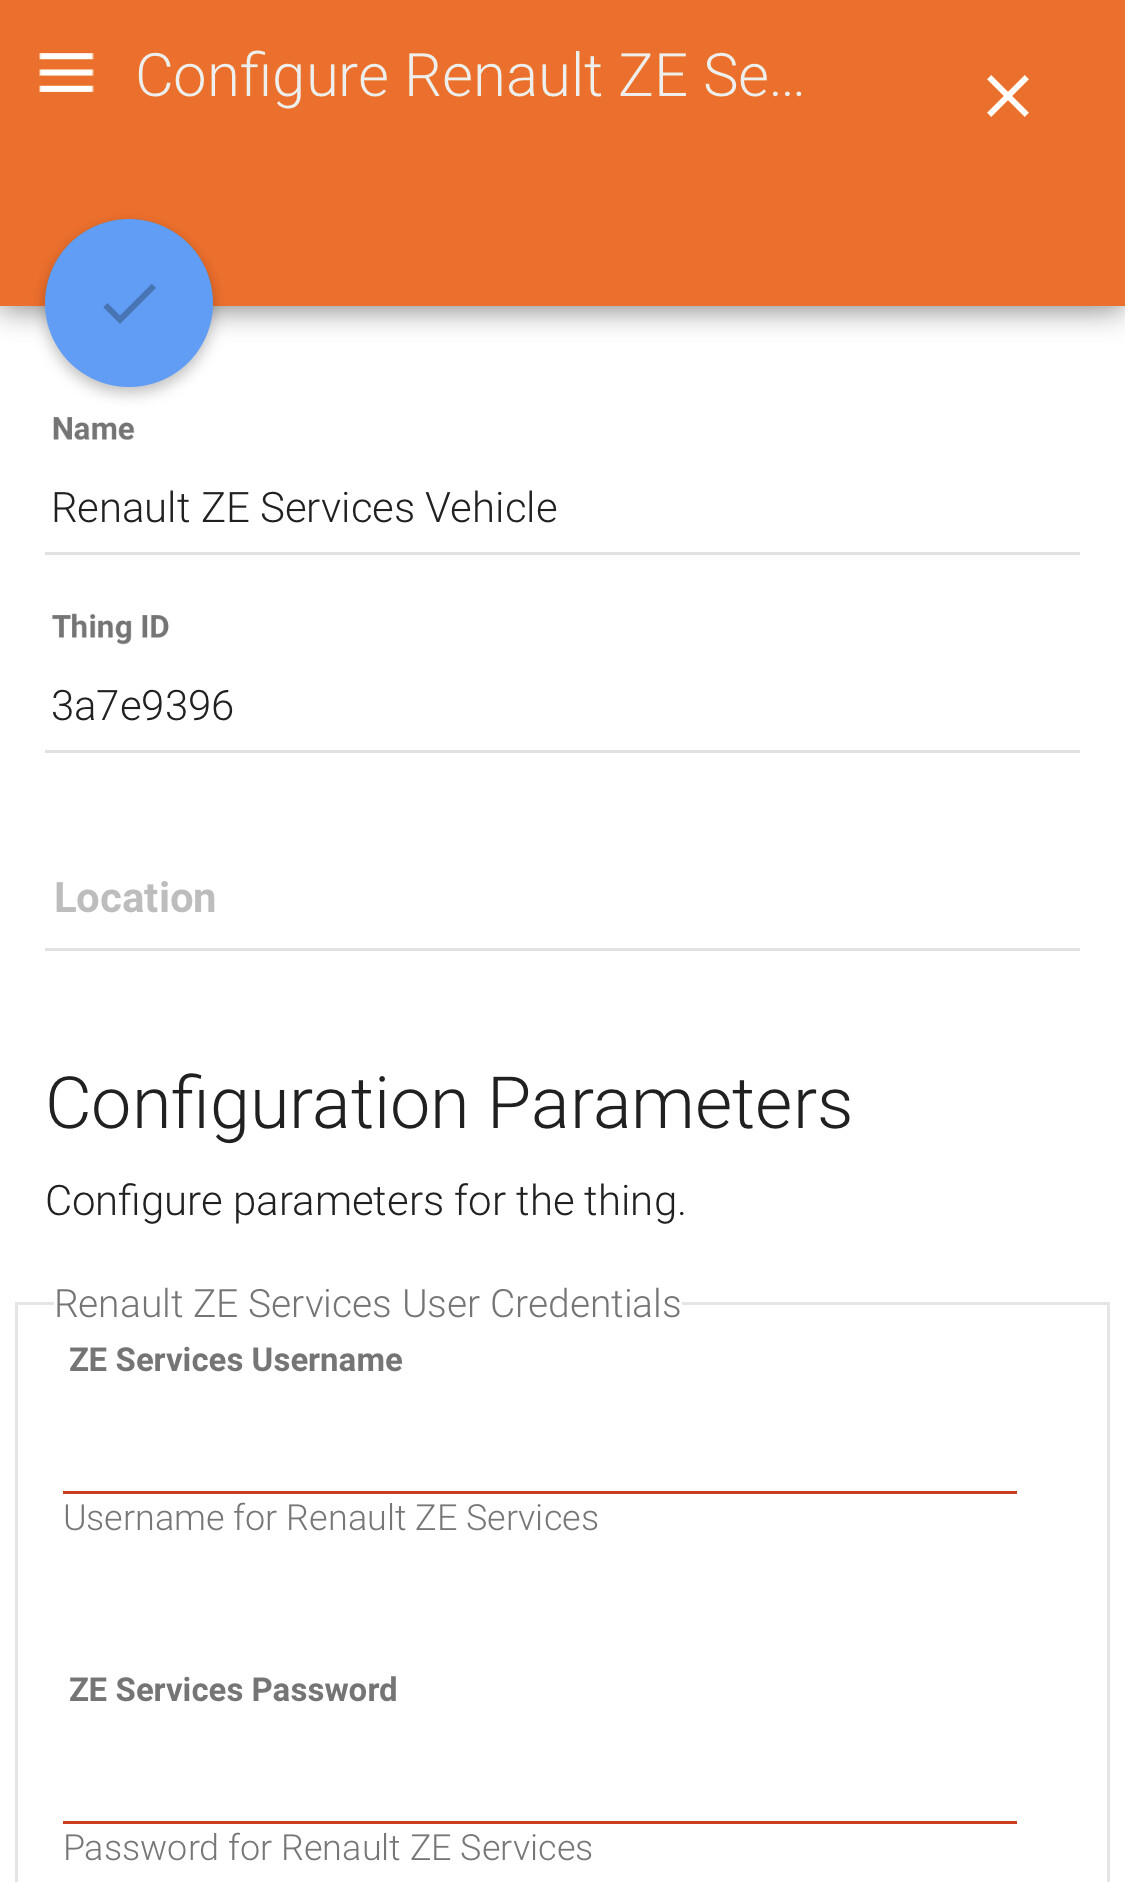Click the empty Location input field
Image resolution: width=1125 pixels, height=1882 pixels.
[x=560, y=898]
